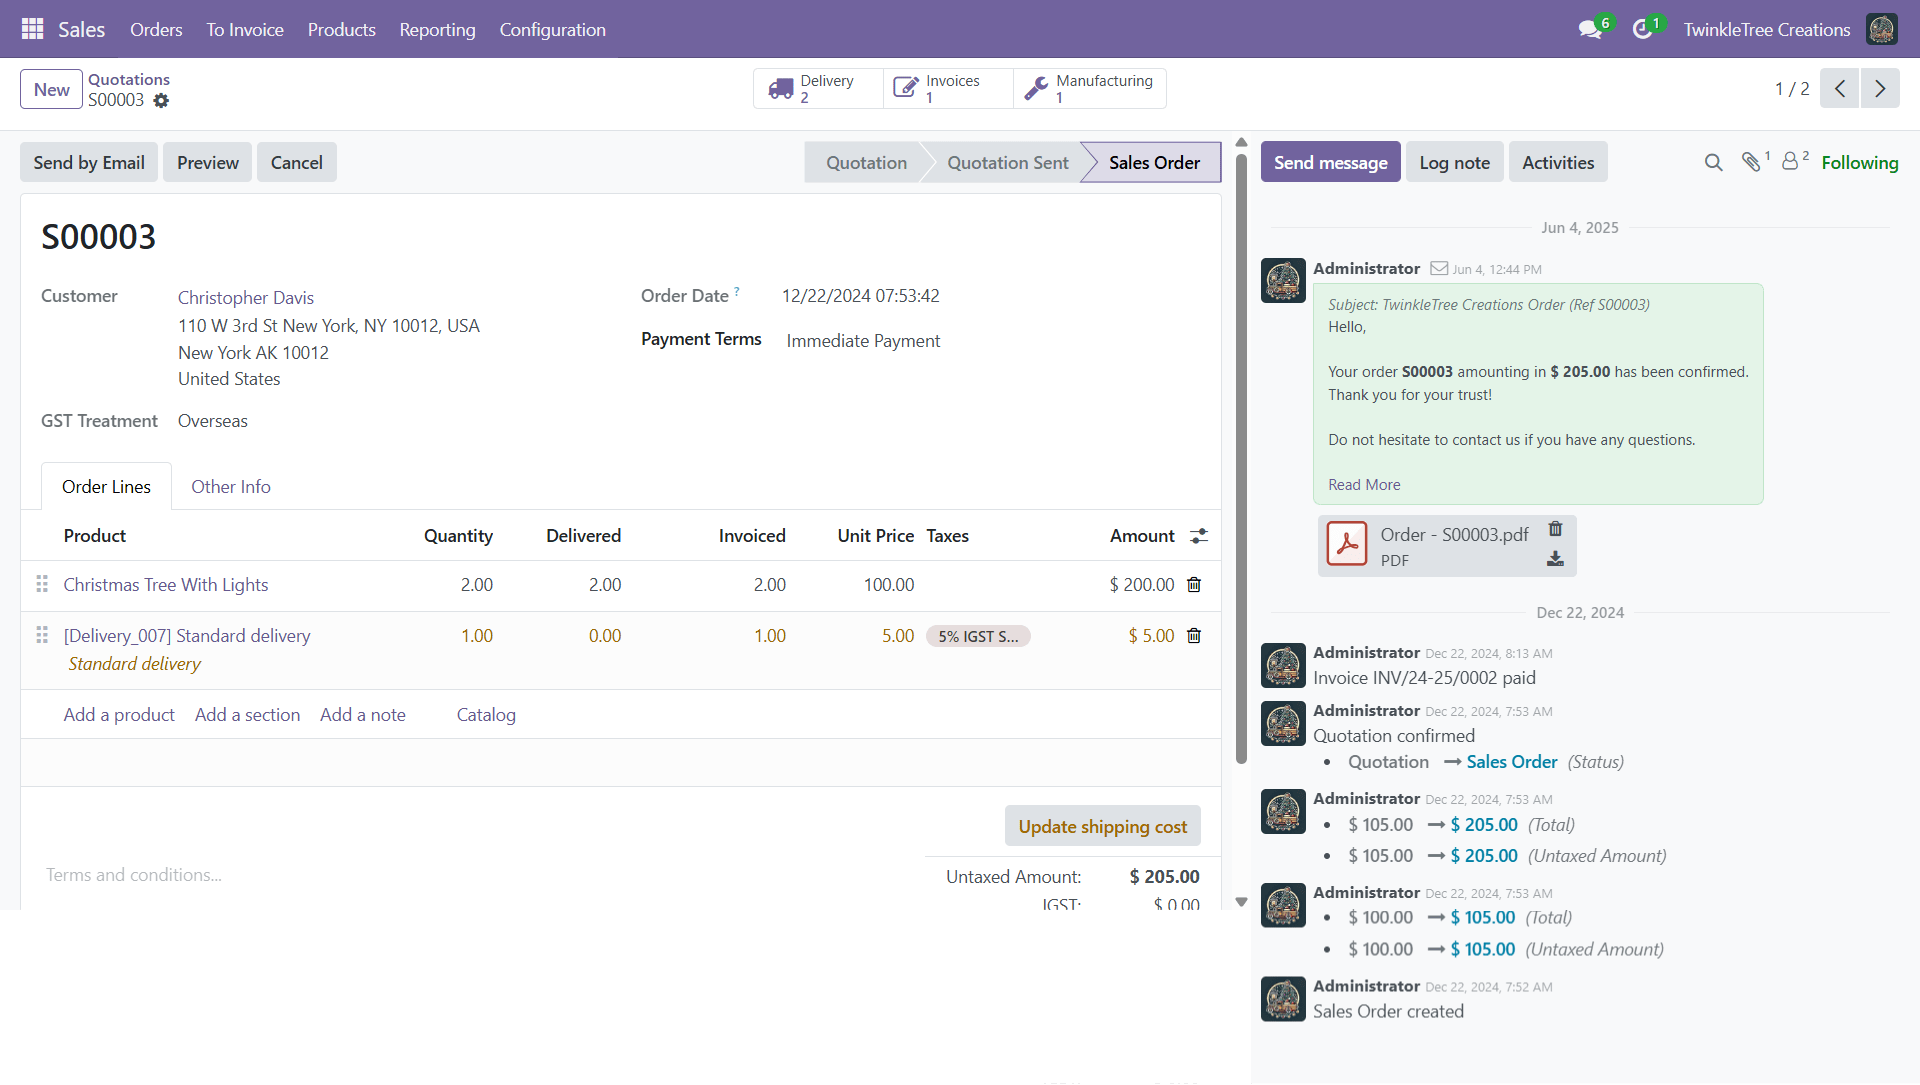Open the Delivery truck smart button
Screen dimensions: 1920x1085
tap(818, 88)
